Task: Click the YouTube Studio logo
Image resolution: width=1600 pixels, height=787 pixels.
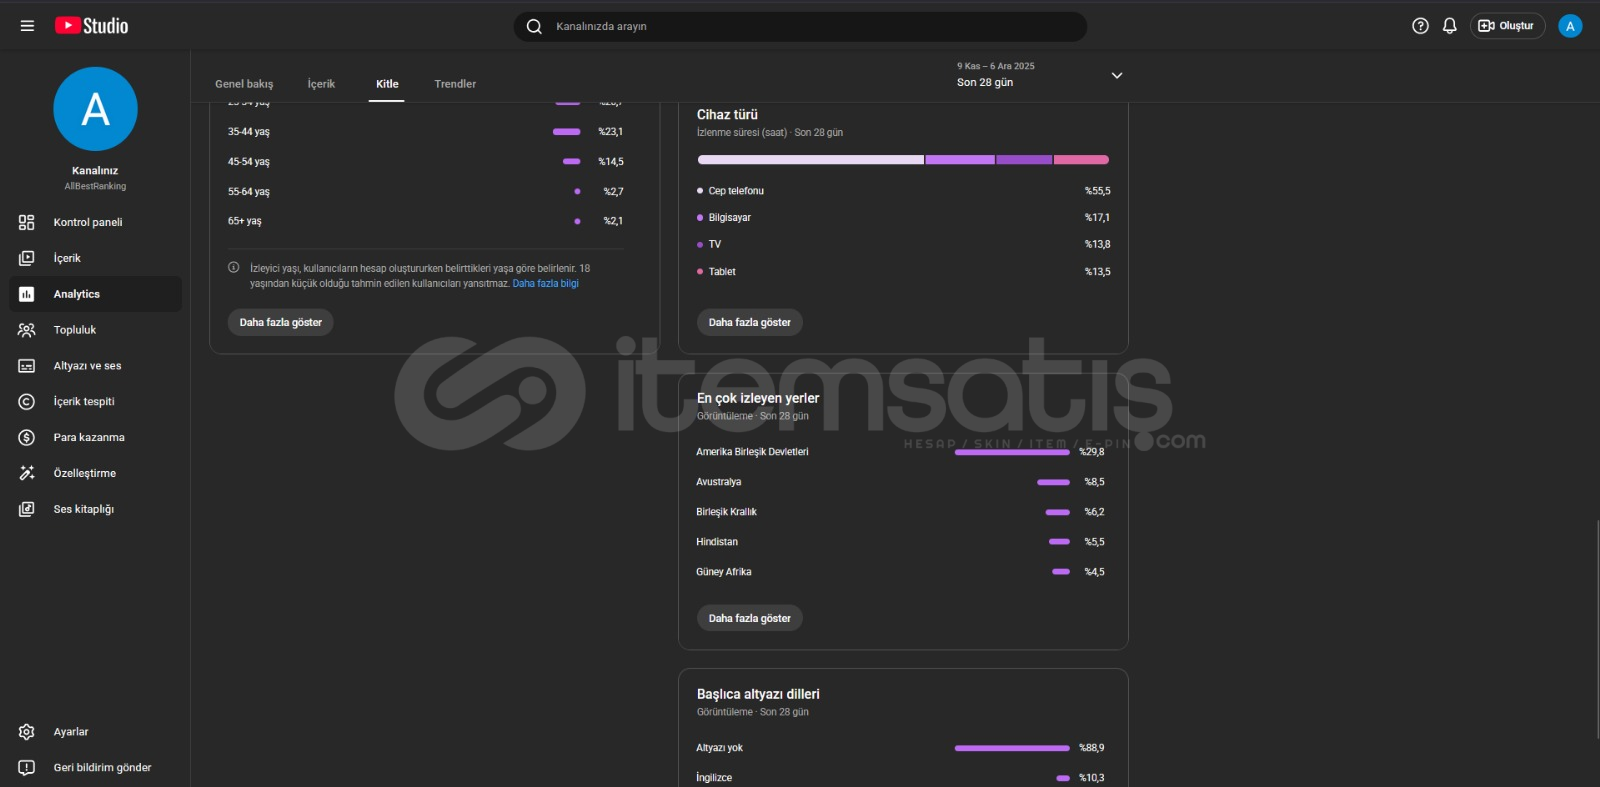Action: pyautogui.click(x=92, y=26)
